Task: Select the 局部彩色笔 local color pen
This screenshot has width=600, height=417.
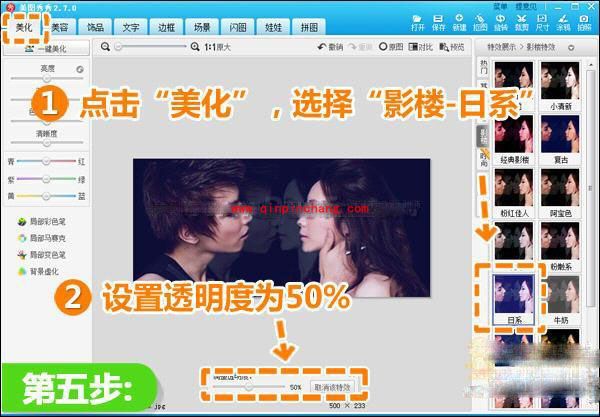Action: 42,221
